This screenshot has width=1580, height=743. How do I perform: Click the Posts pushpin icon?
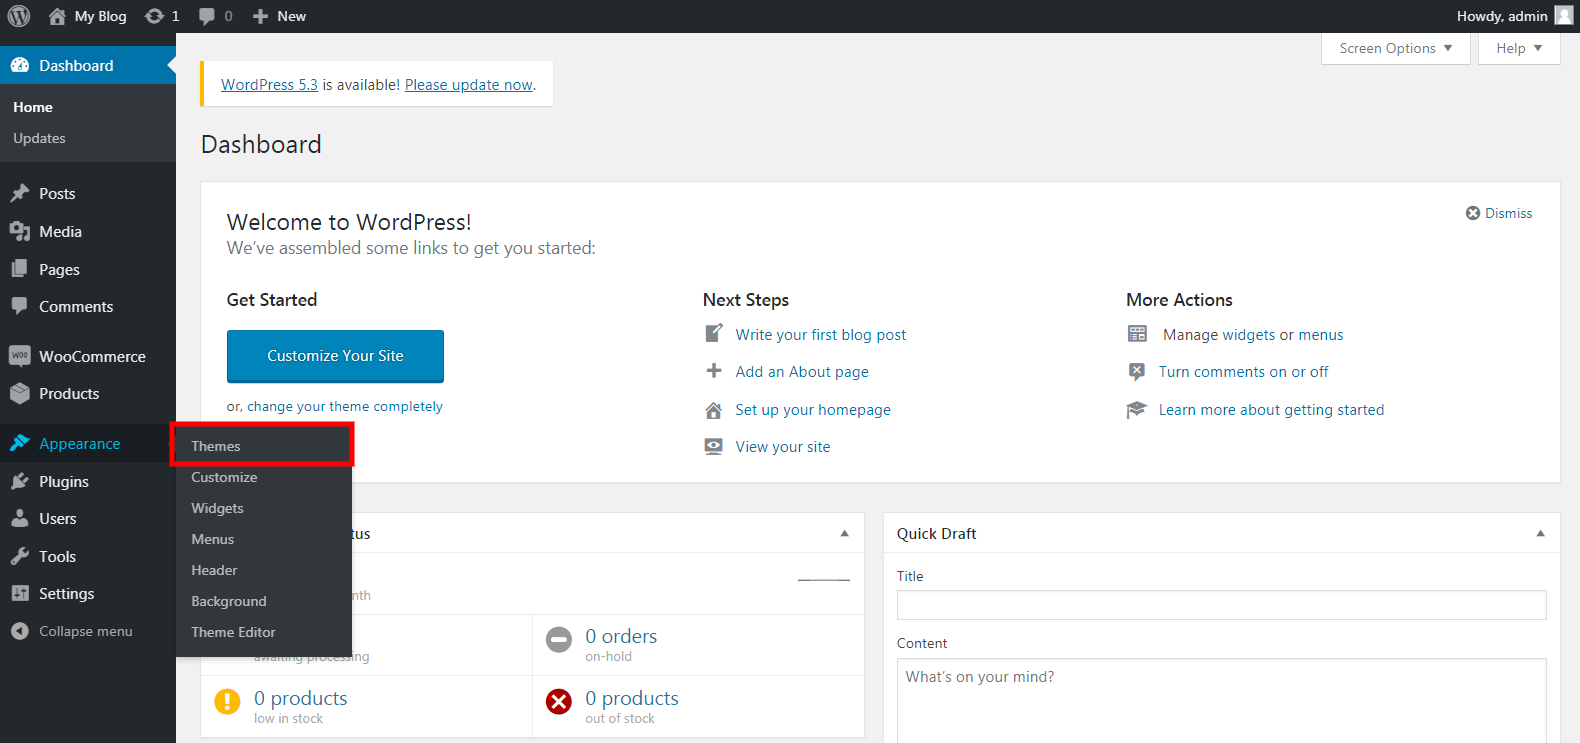(x=20, y=193)
